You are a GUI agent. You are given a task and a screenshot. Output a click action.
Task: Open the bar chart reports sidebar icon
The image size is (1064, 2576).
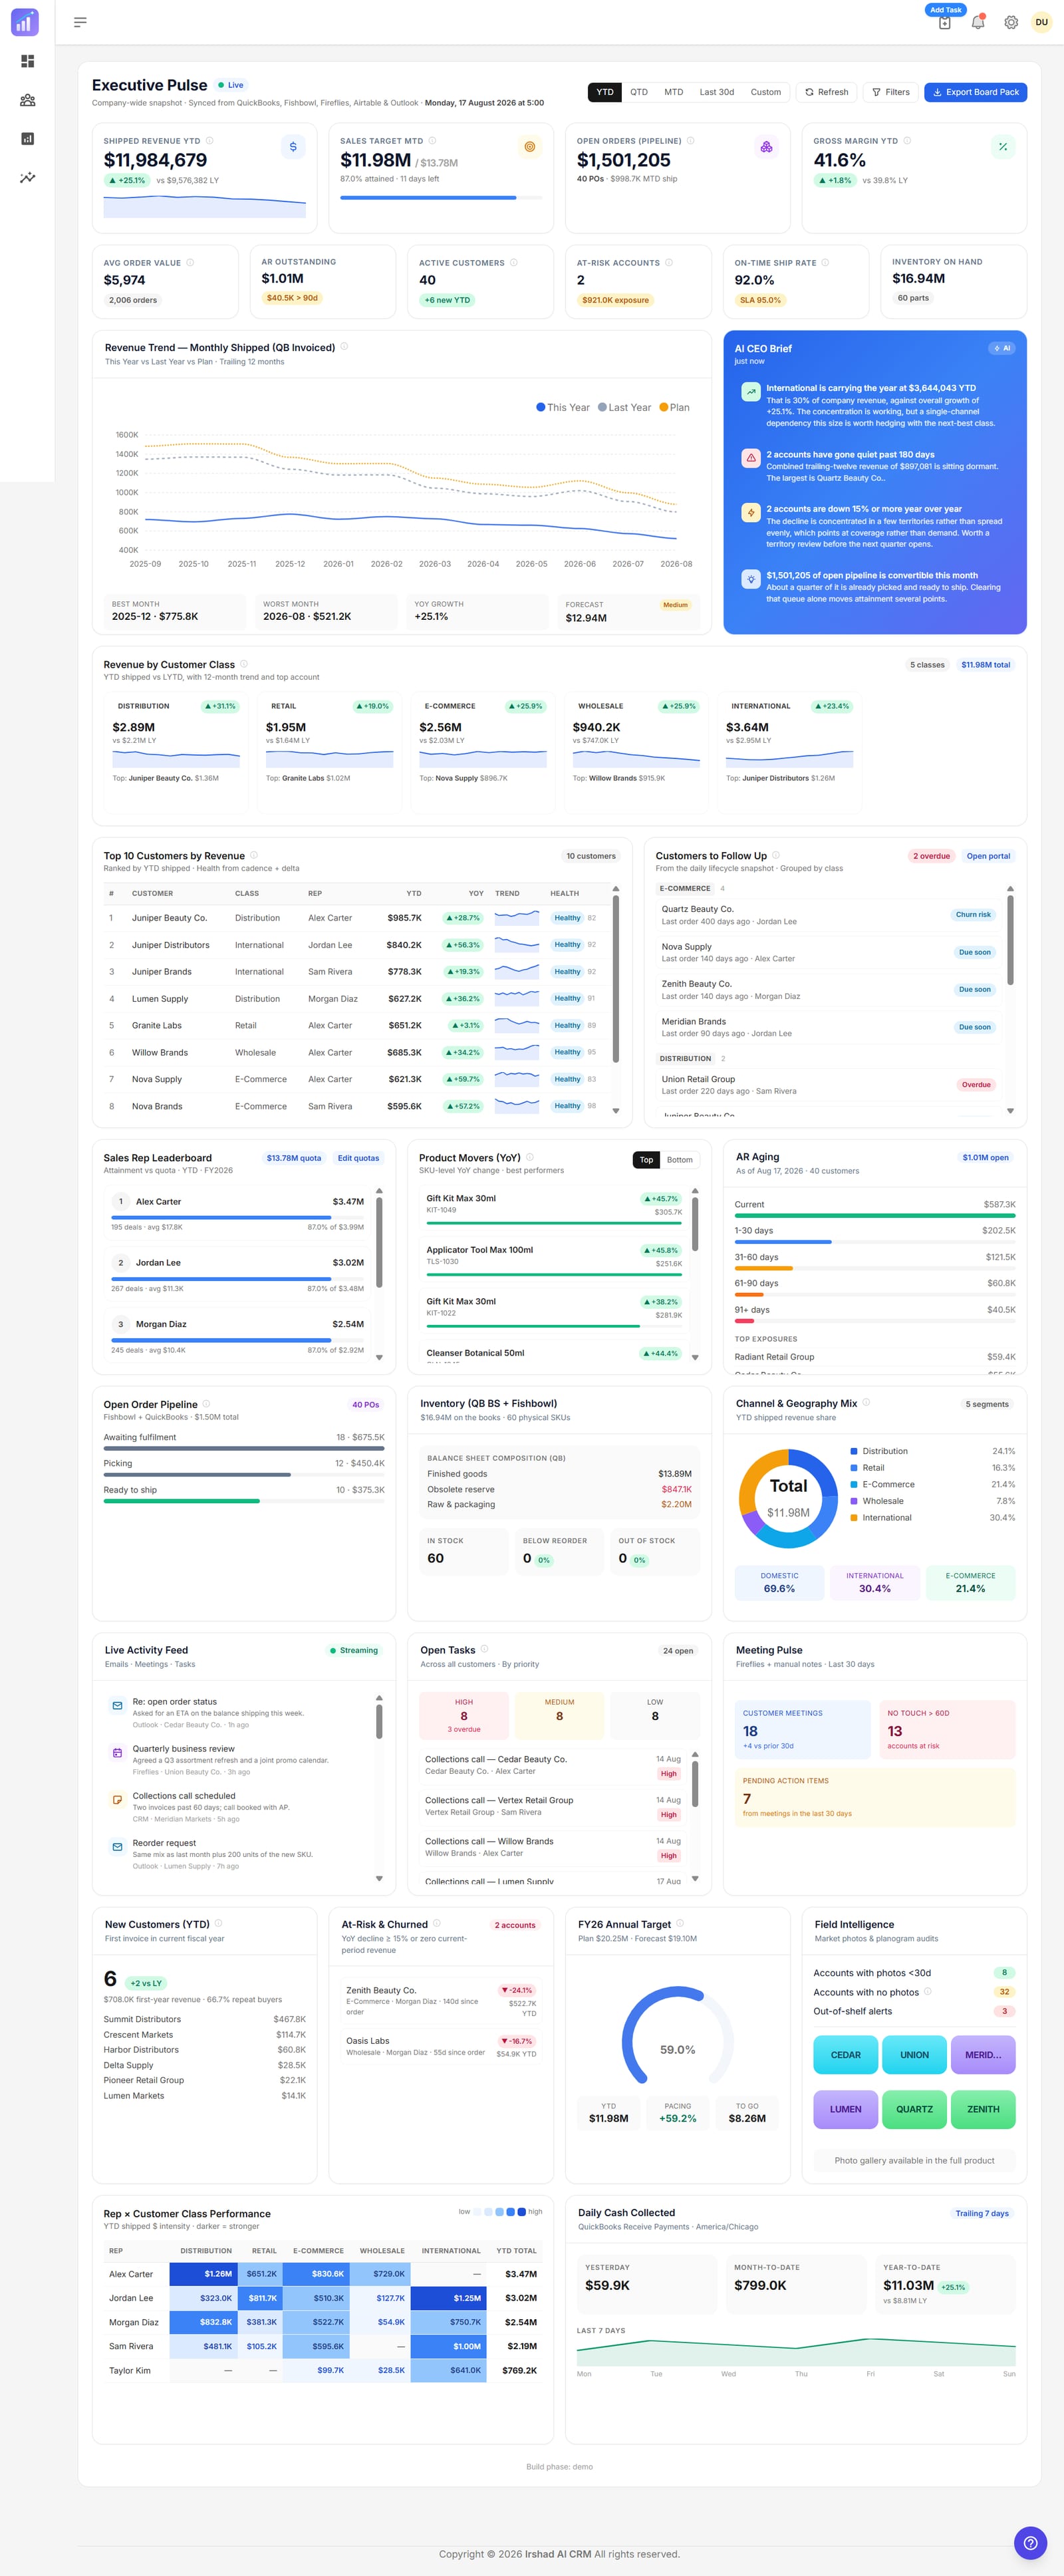(x=28, y=139)
